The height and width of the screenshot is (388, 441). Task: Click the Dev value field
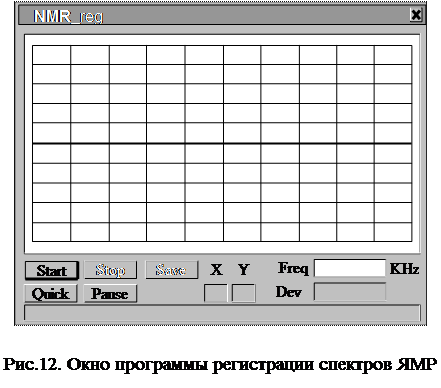(x=350, y=292)
